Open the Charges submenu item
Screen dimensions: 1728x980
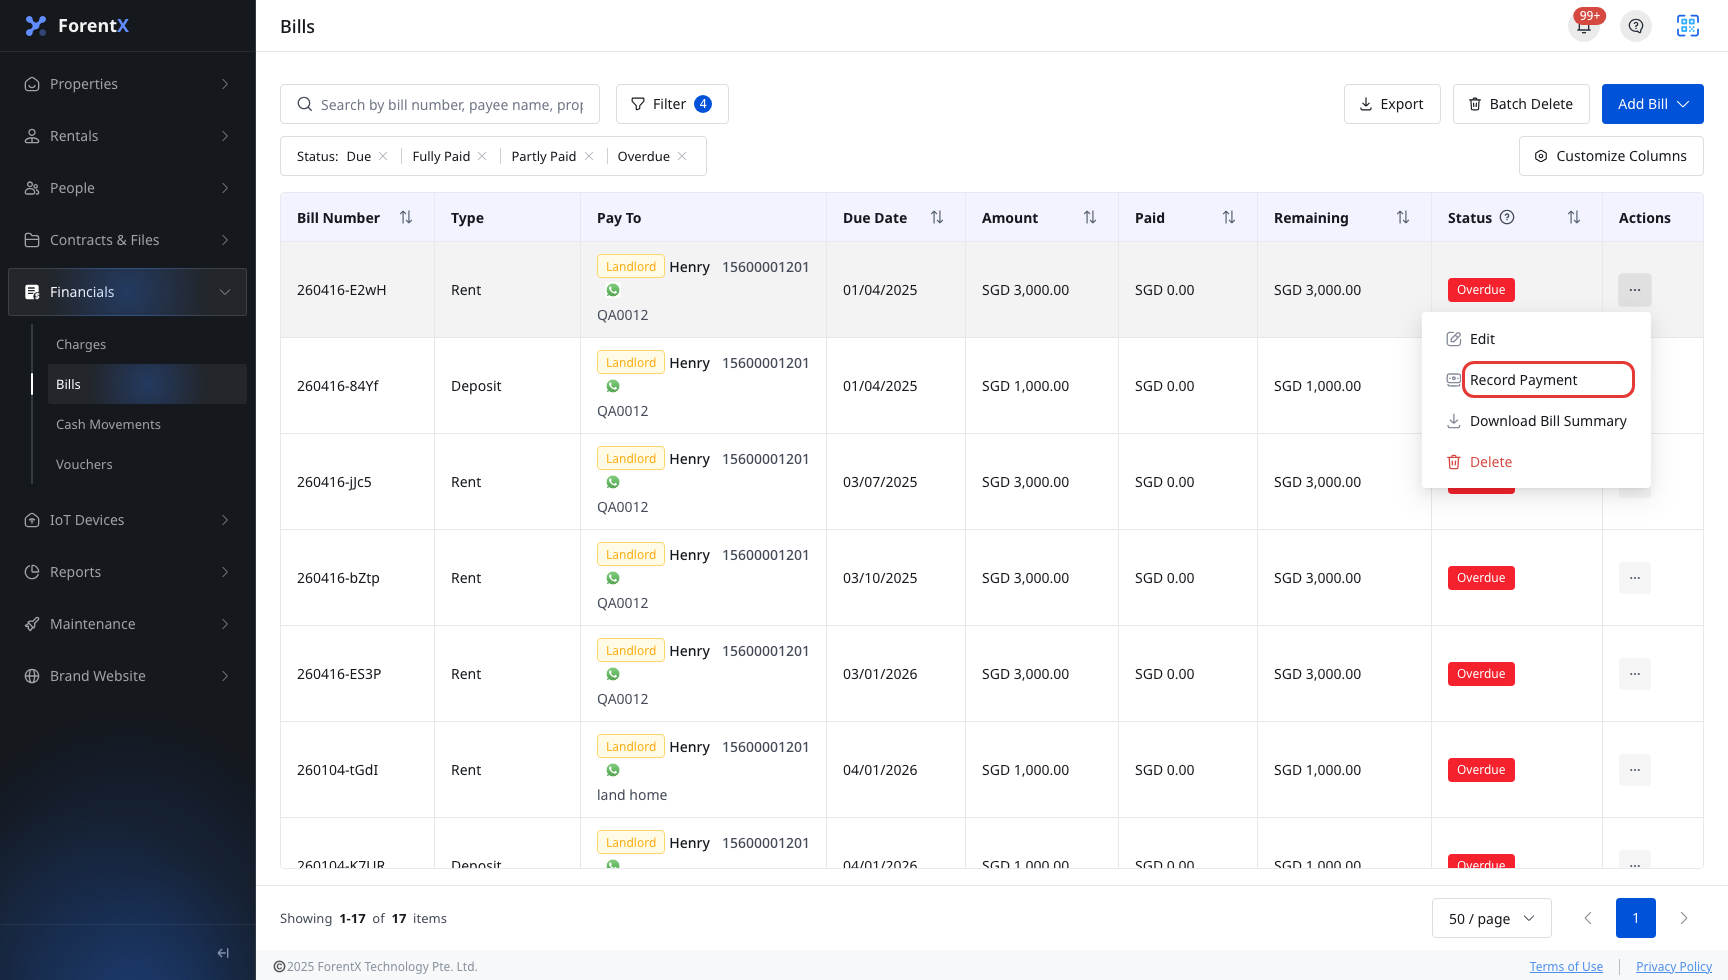(147, 344)
